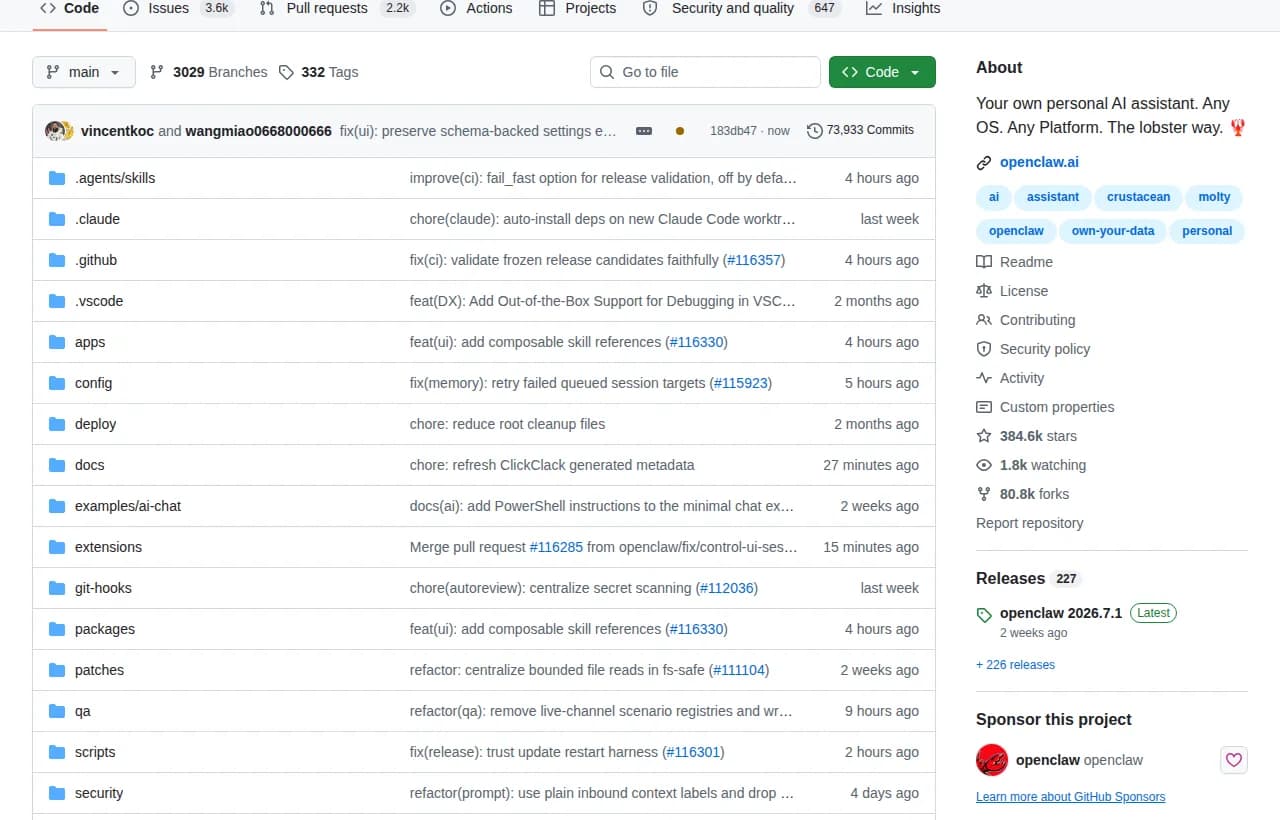View the 1.8k watching link
The image size is (1280, 820).
1031,465
